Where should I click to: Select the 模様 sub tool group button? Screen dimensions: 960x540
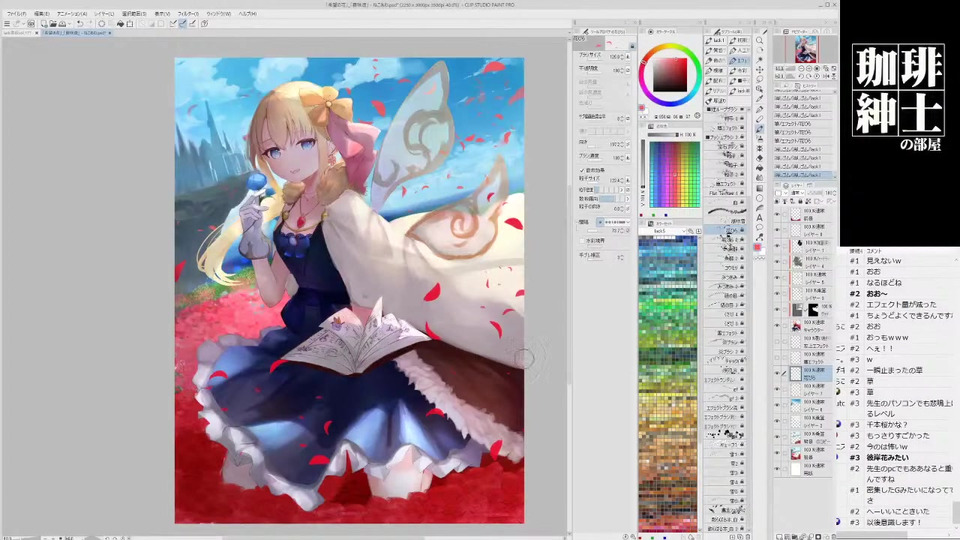click(715, 70)
